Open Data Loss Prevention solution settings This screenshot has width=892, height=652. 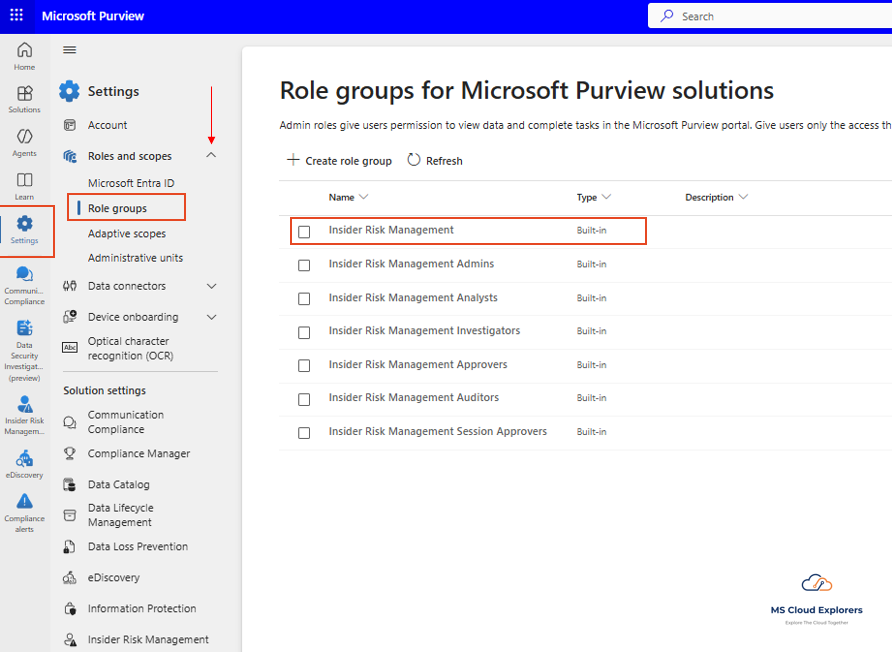[x=138, y=547]
